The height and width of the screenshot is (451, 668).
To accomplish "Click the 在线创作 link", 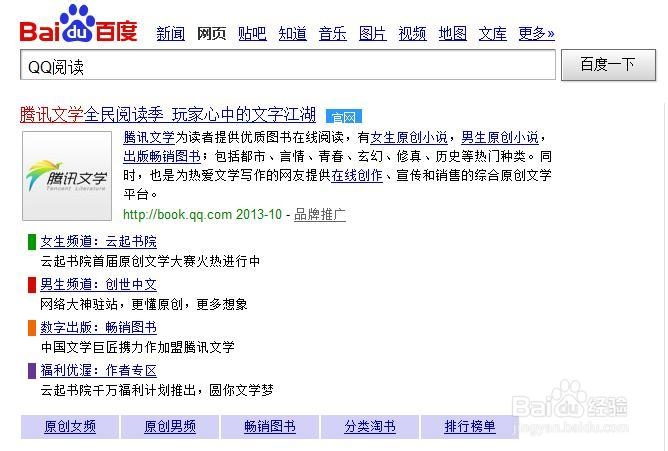I will pos(357,175).
